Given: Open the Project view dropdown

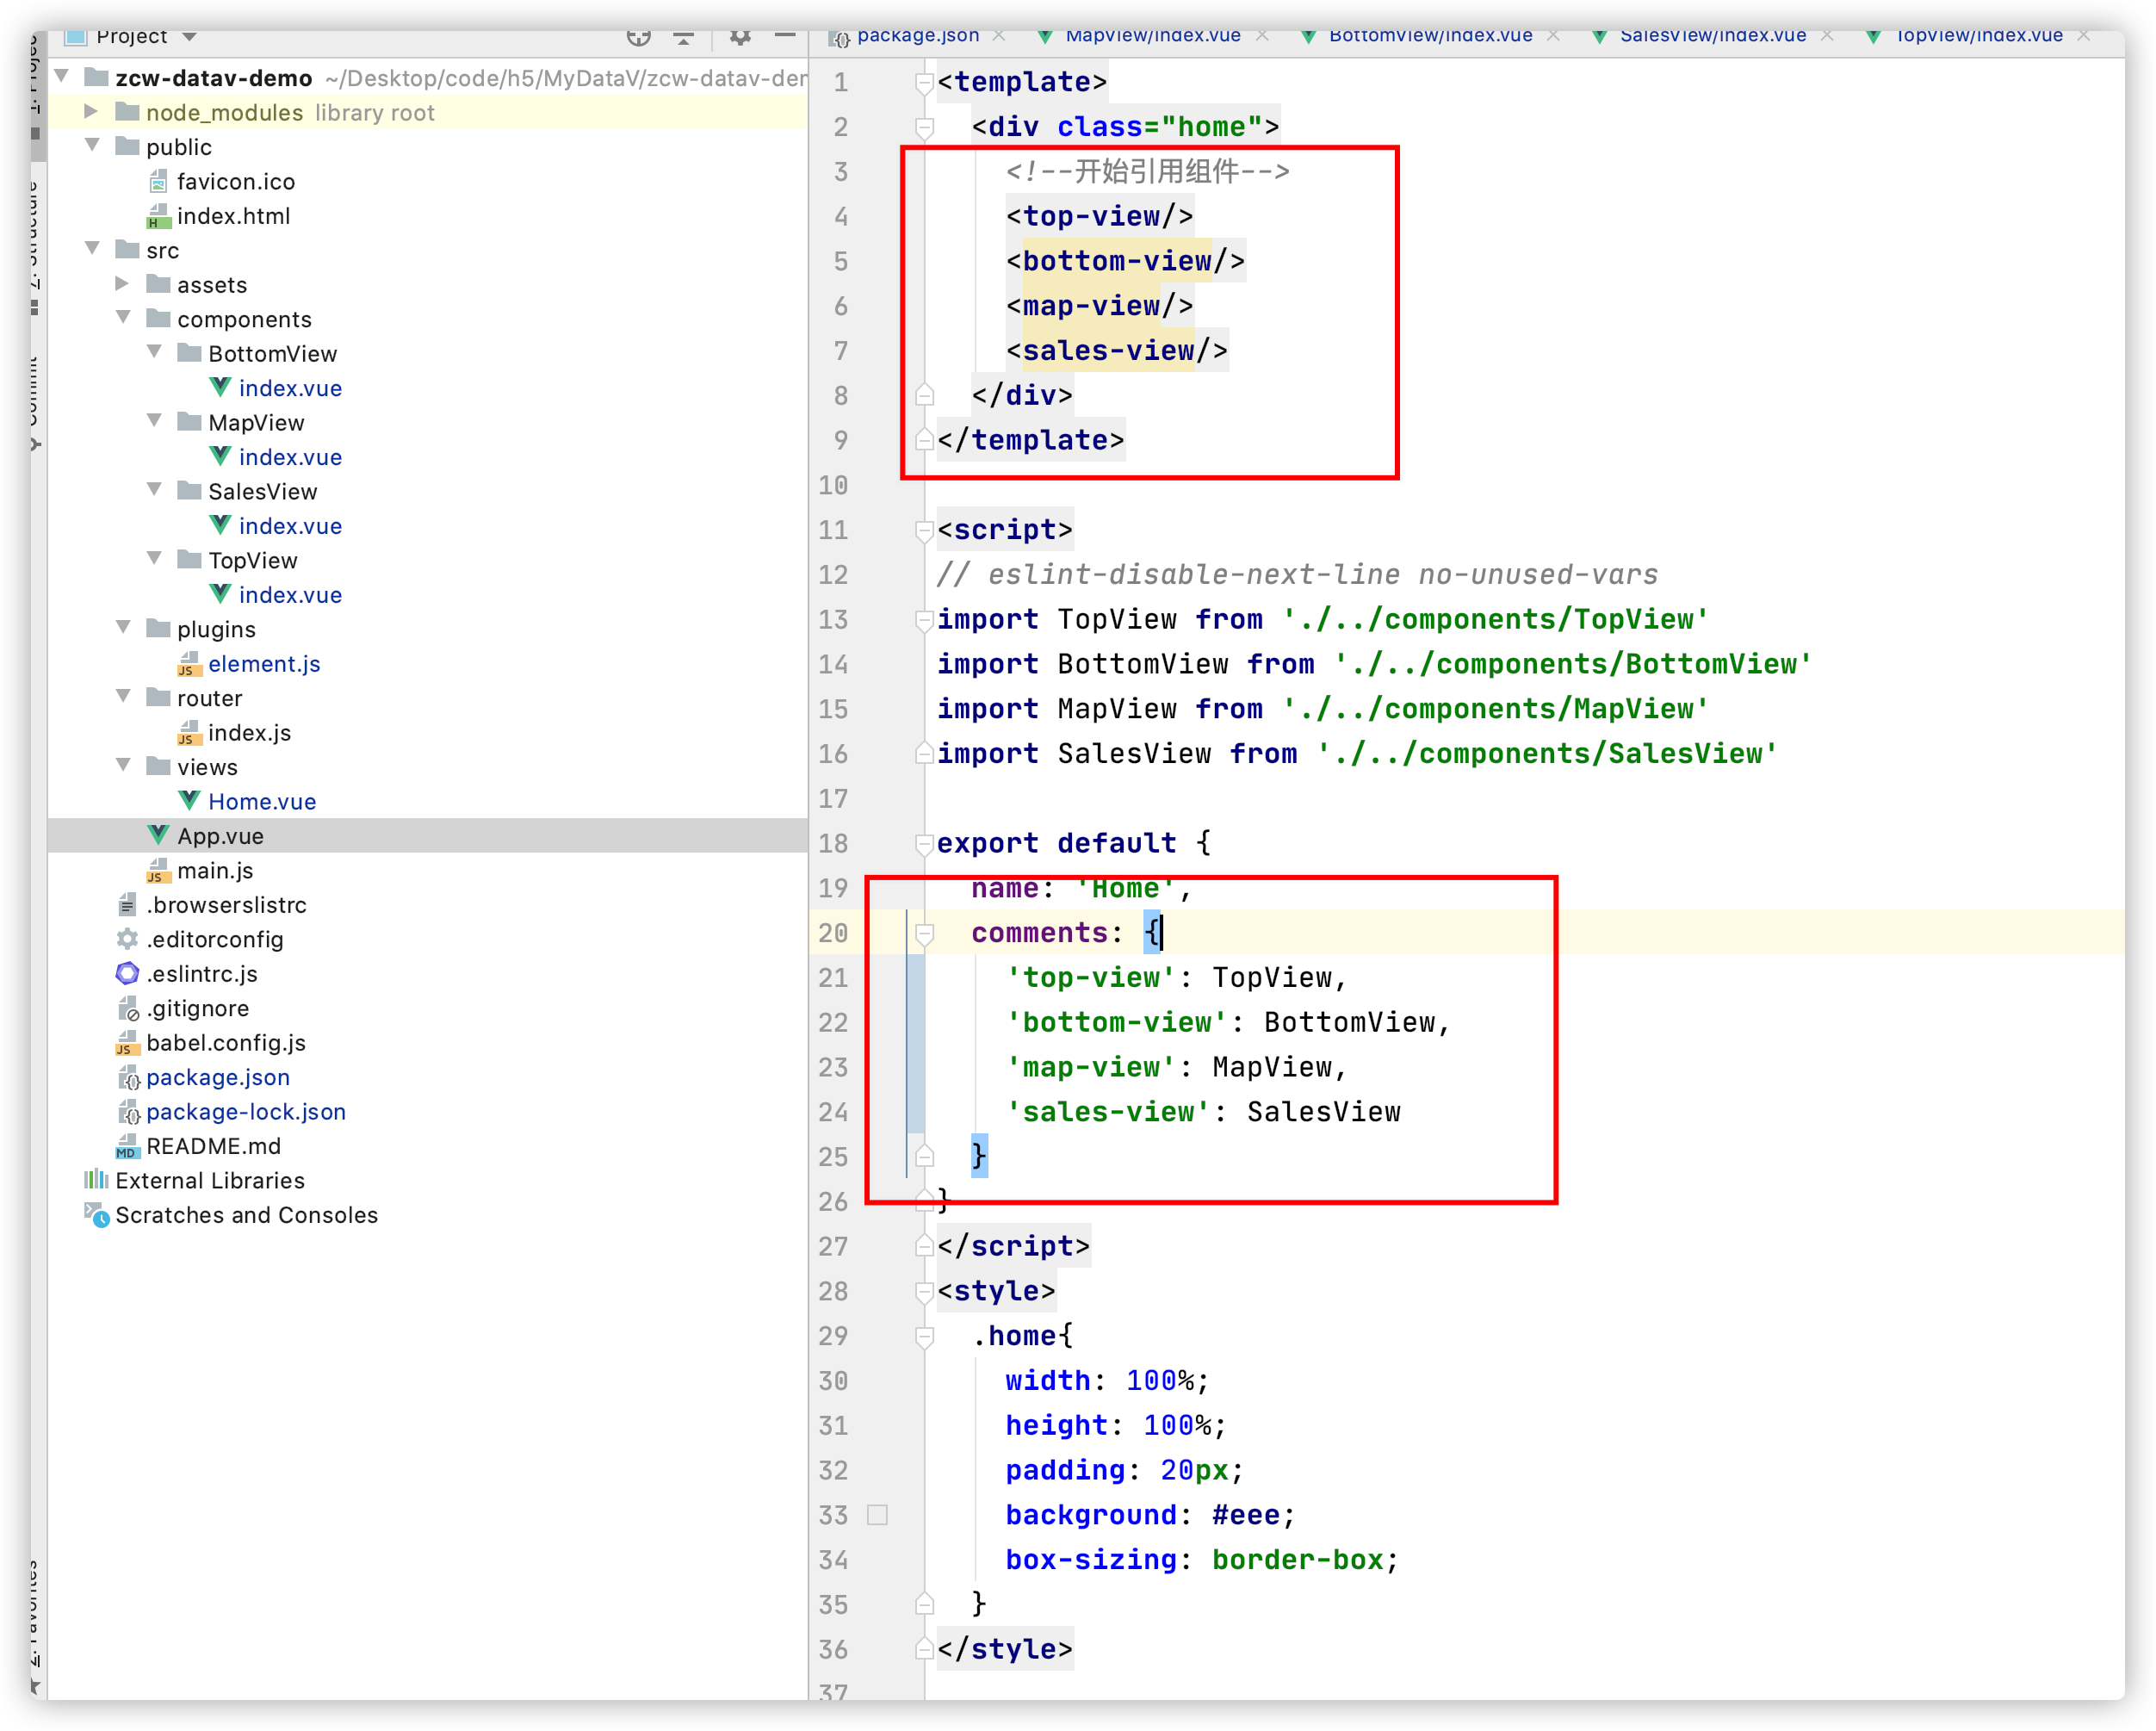Looking at the screenshot, I should click(190, 37).
